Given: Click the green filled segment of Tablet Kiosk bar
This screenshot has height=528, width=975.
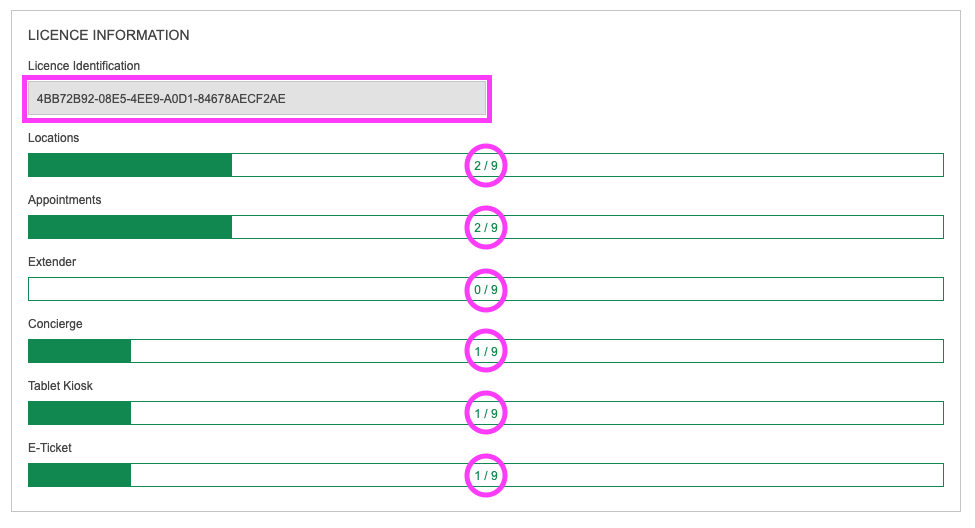Looking at the screenshot, I should 79,413.
